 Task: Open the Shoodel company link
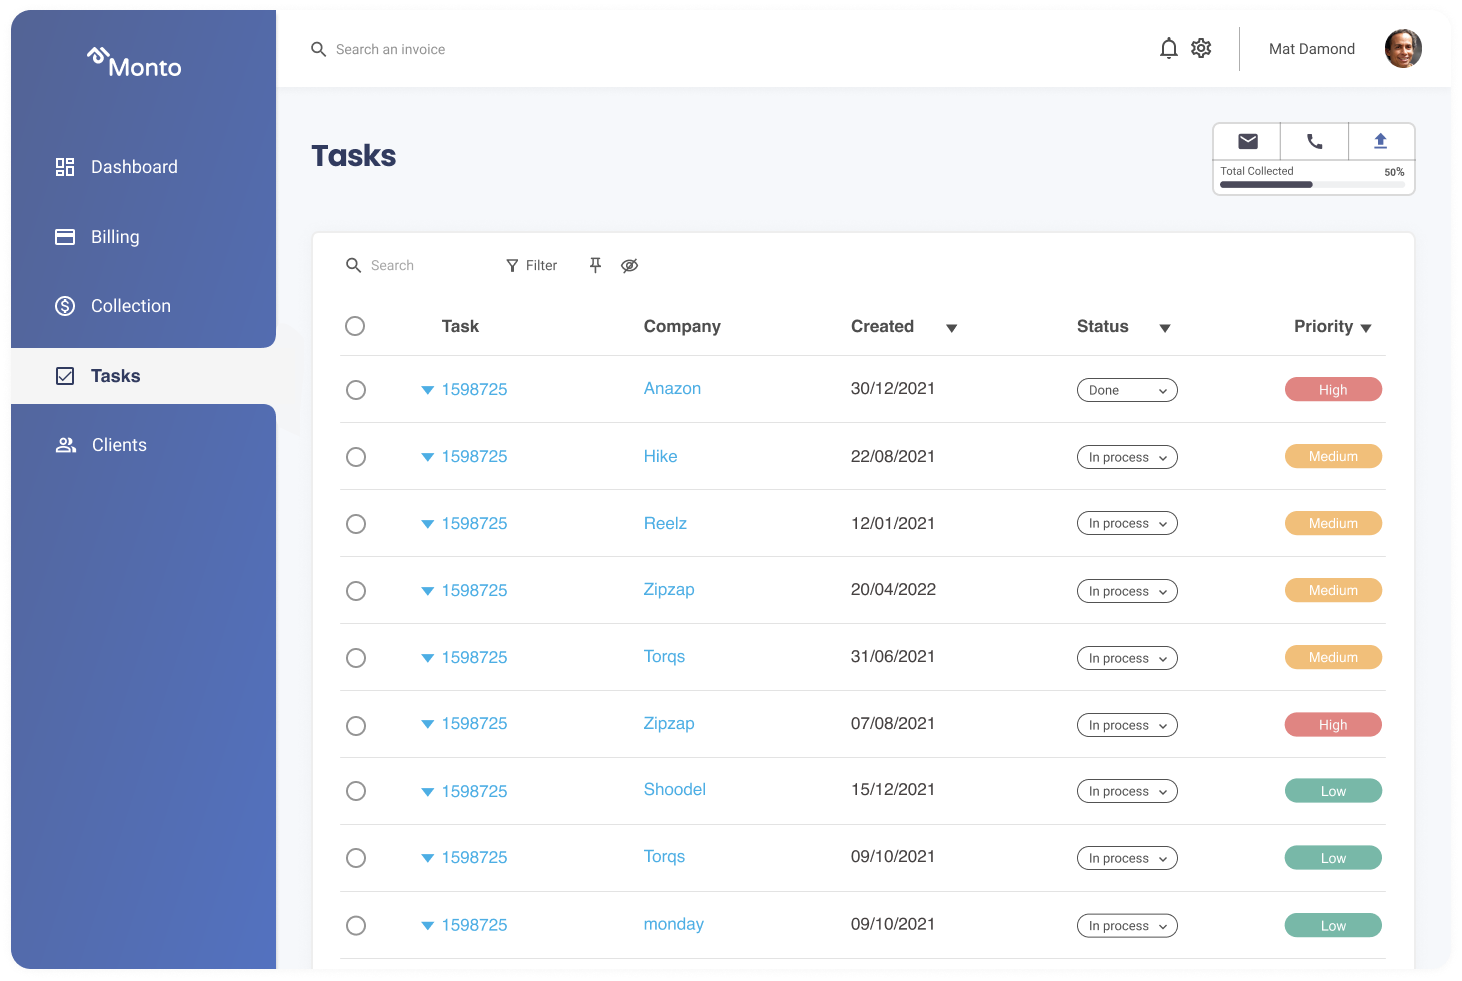click(674, 789)
